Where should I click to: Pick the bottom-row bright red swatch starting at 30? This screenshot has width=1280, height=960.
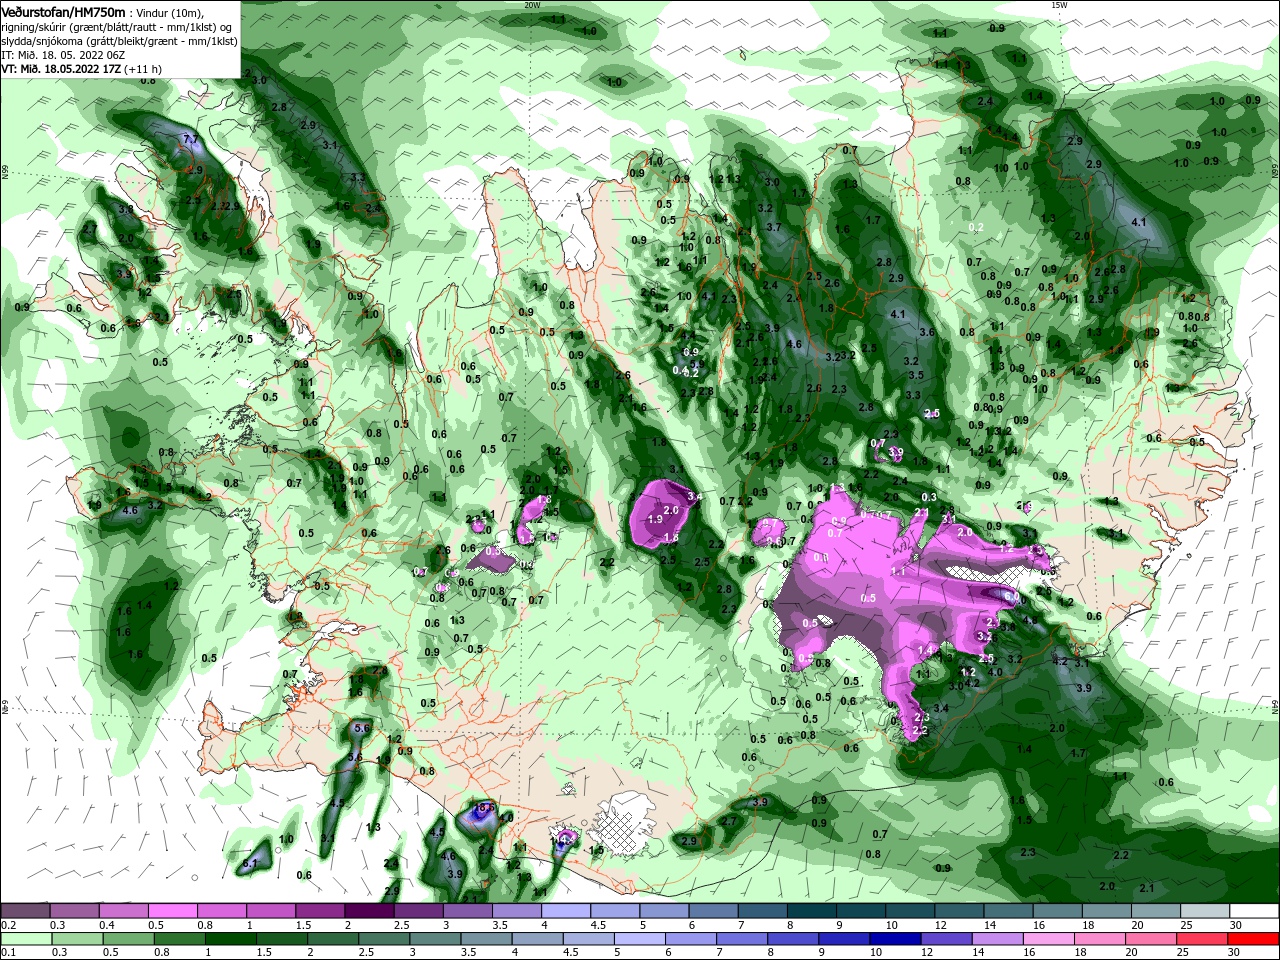pos(1255,939)
